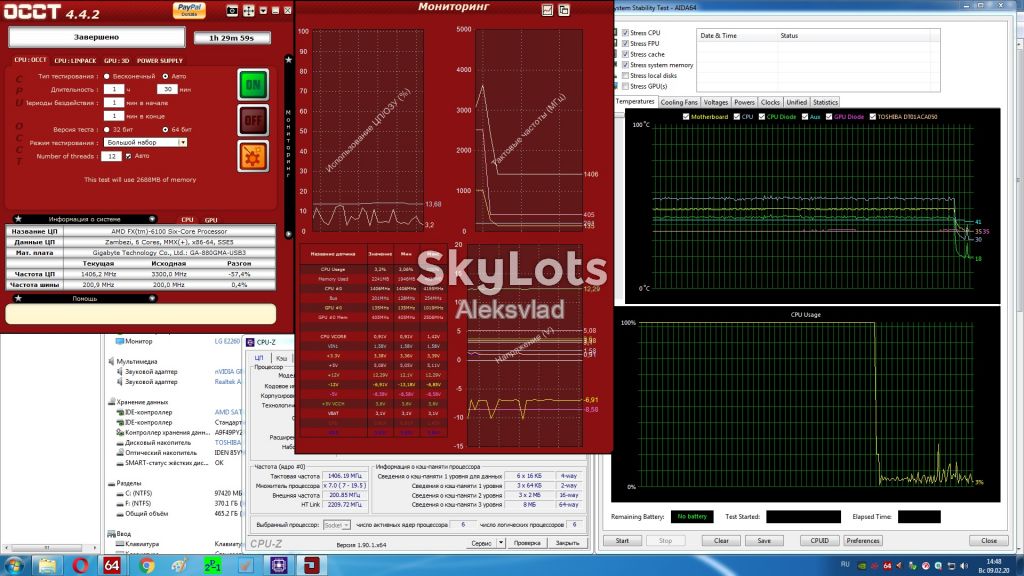Click the Number of threads input field
This screenshot has width=1024, height=576.
(112, 156)
